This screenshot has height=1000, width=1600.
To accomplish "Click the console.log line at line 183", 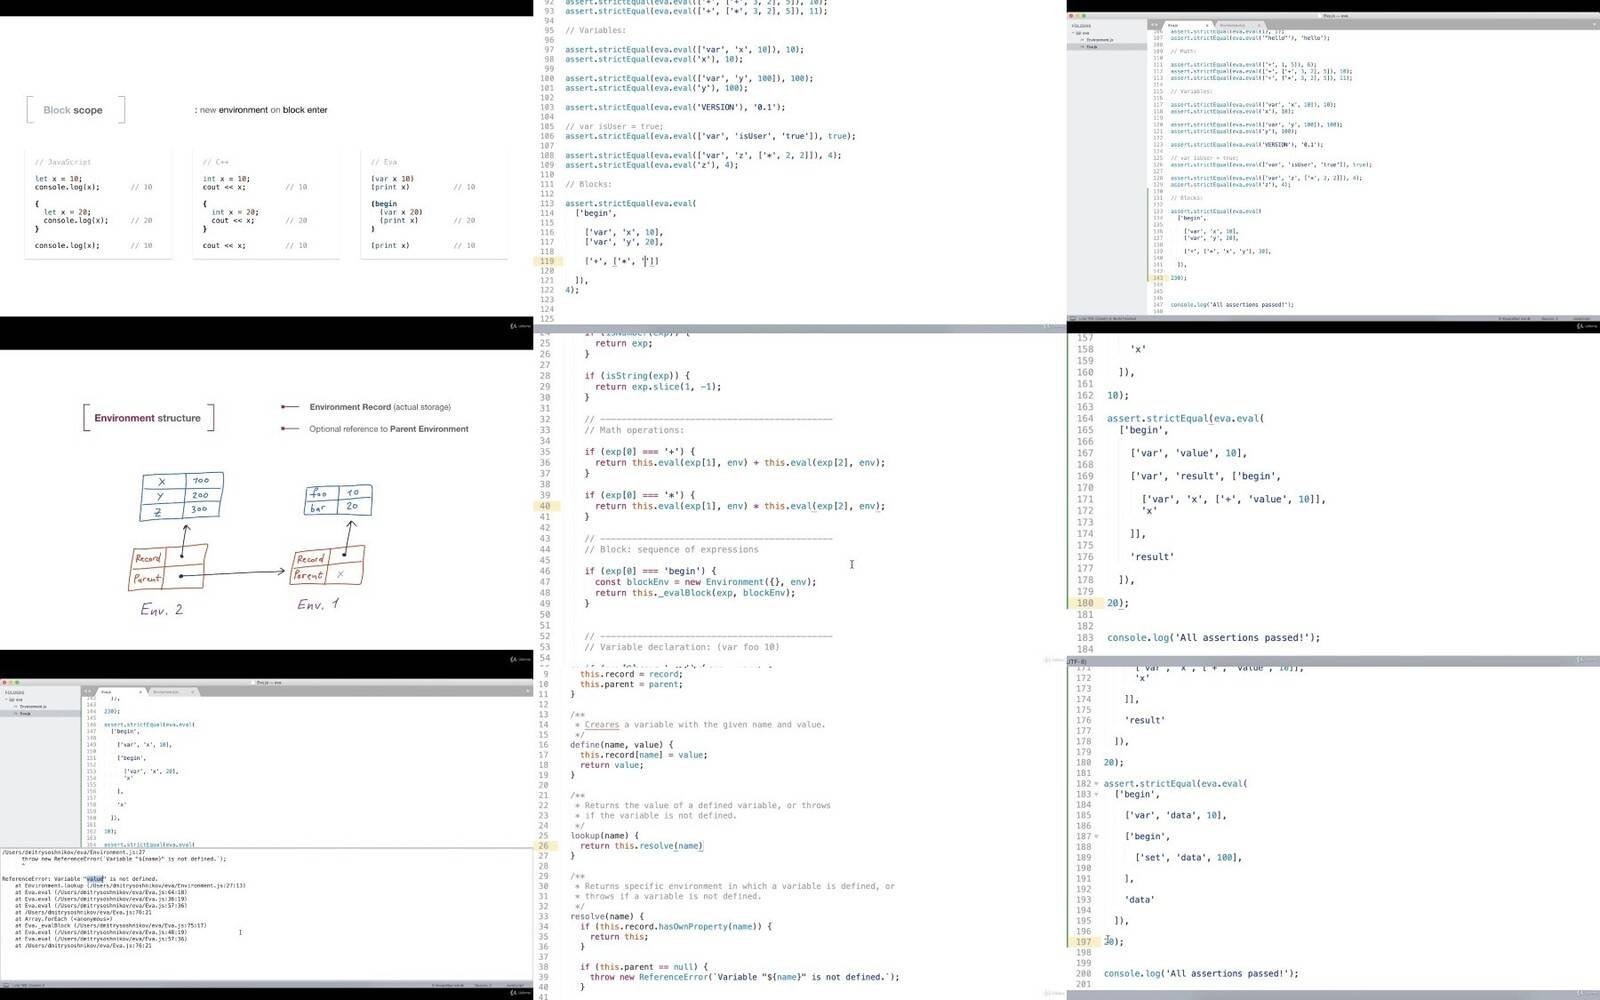I will click(x=1213, y=637).
